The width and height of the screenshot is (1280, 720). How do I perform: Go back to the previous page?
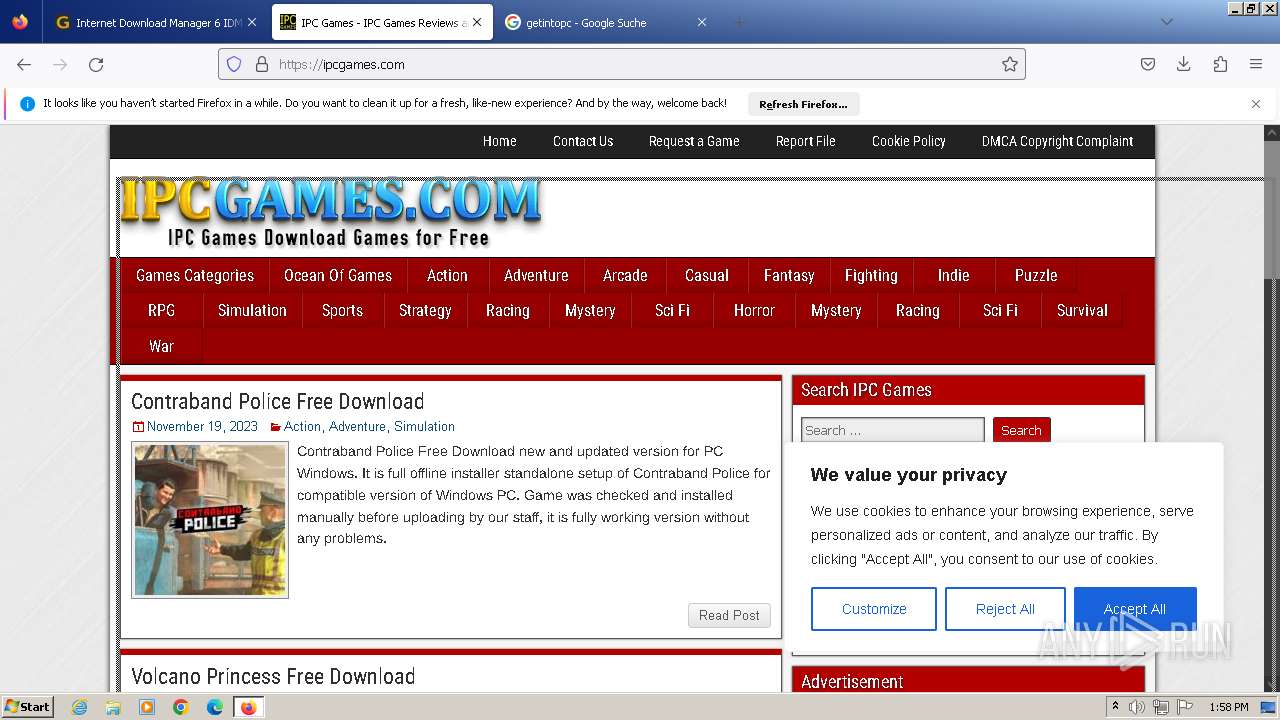pos(24,64)
